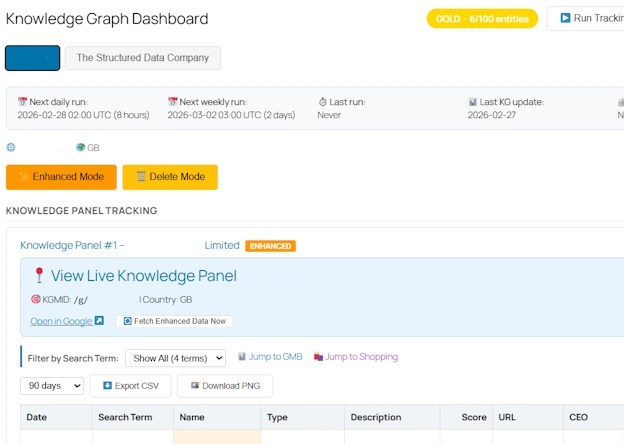Click the calendar icon beside Next daily run
Image resolution: width=624 pixels, height=444 pixels.
(23, 102)
